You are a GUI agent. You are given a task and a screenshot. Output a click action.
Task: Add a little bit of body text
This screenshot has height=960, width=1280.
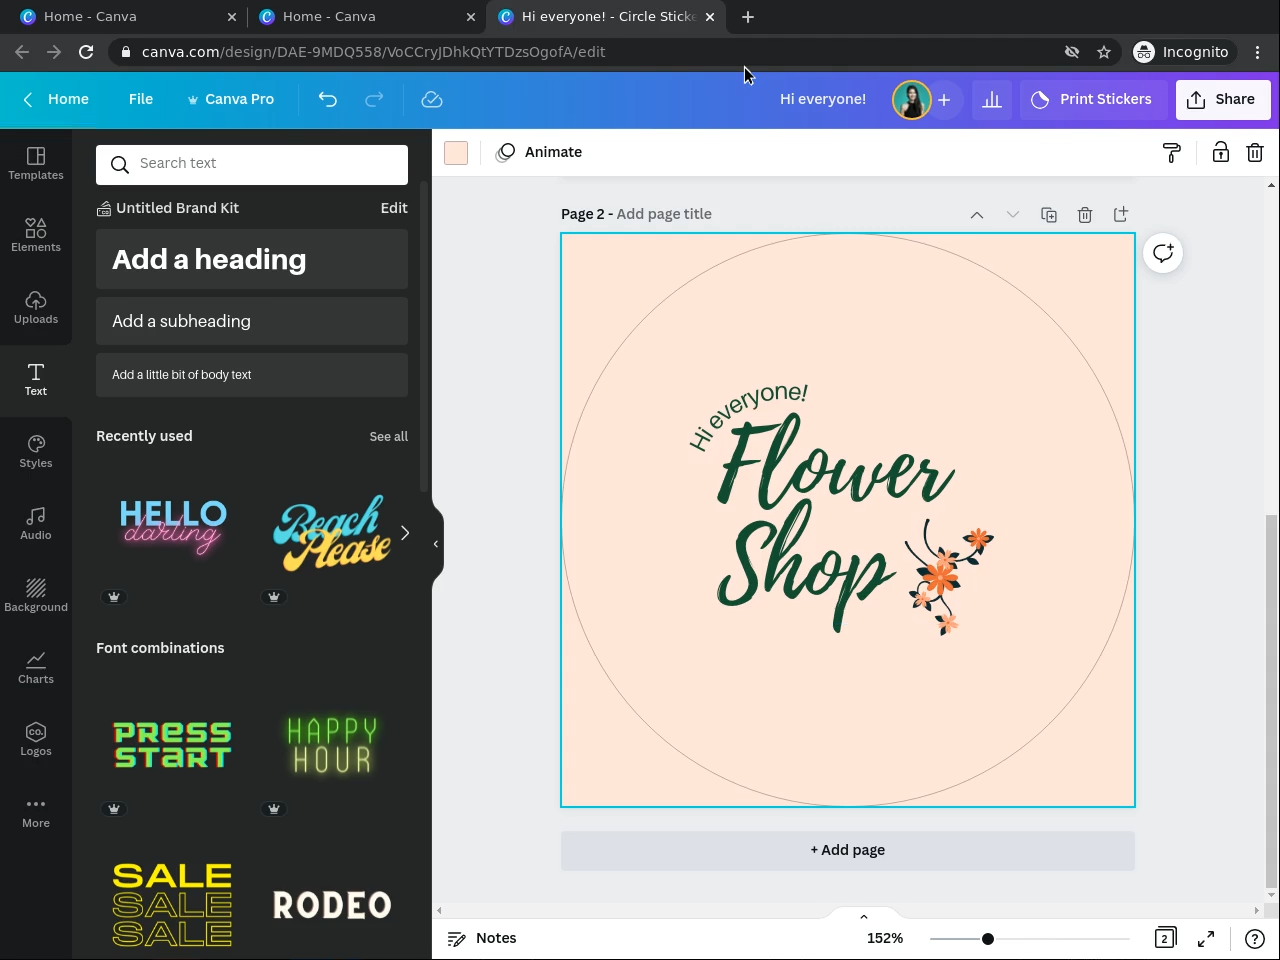(x=252, y=375)
